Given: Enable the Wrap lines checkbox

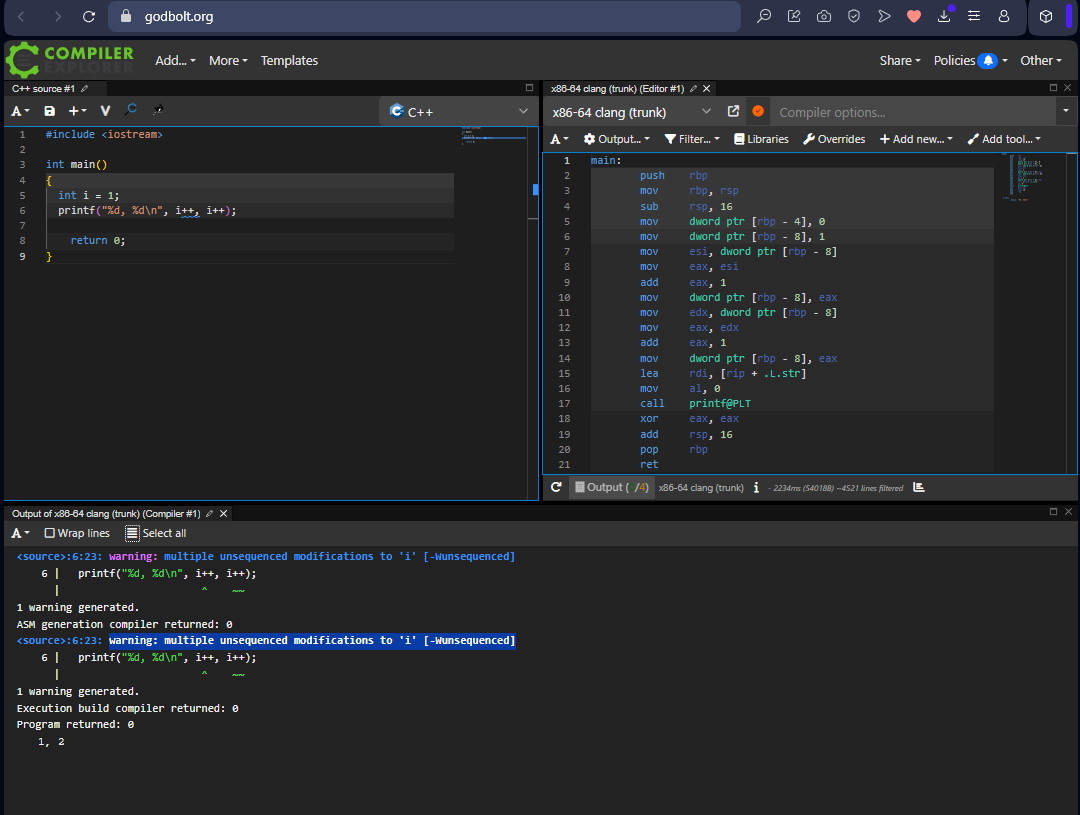Looking at the screenshot, I should point(50,533).
